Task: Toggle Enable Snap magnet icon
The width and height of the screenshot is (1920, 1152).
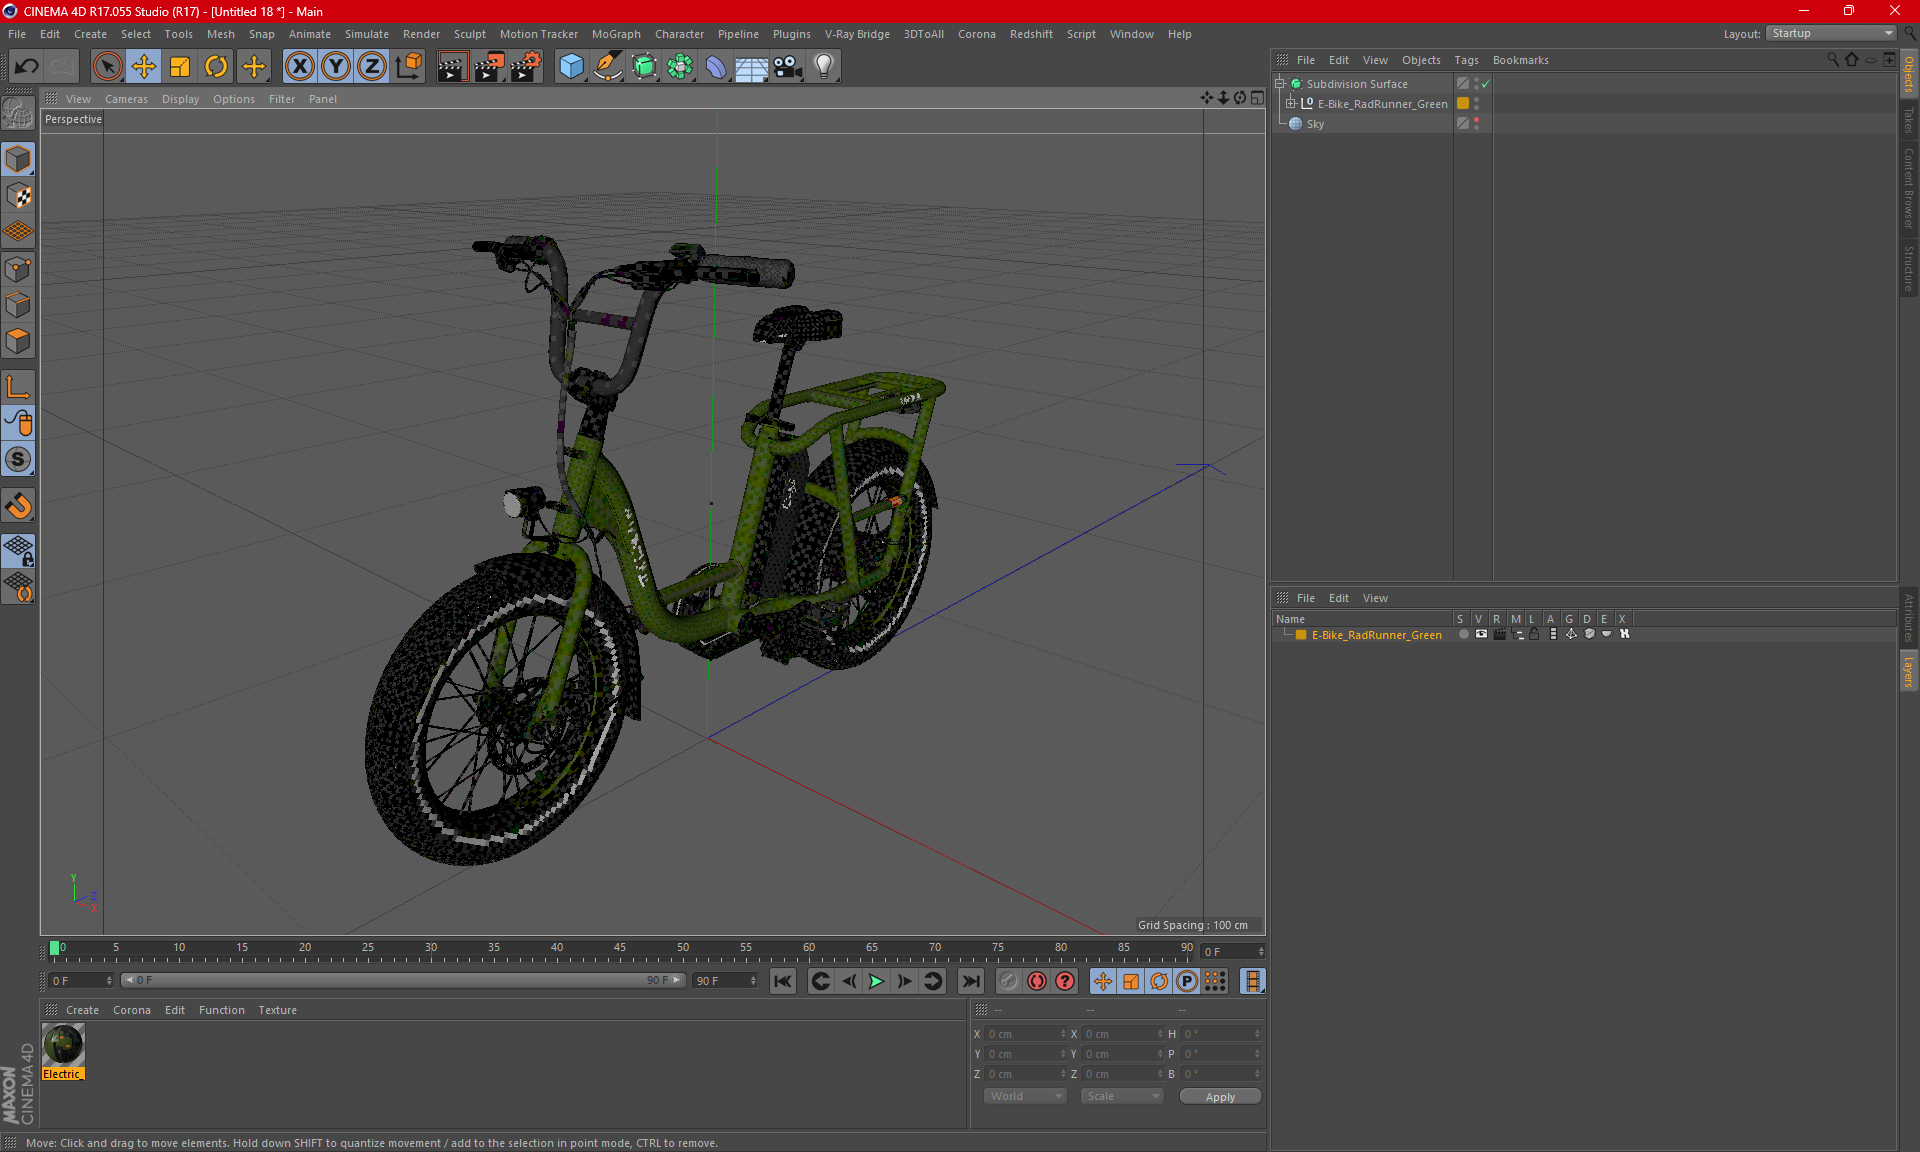Action: pos(18,506)
